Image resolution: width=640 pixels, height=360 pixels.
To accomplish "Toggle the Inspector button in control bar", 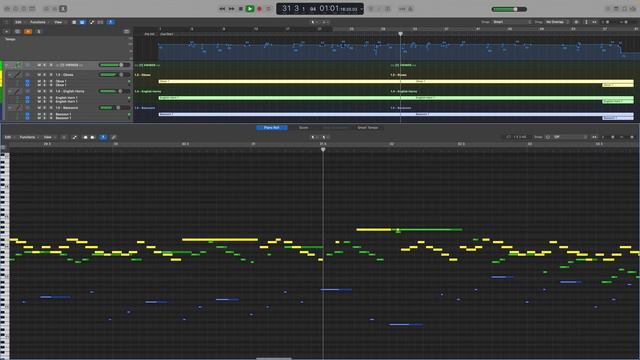I will point(16,9).
